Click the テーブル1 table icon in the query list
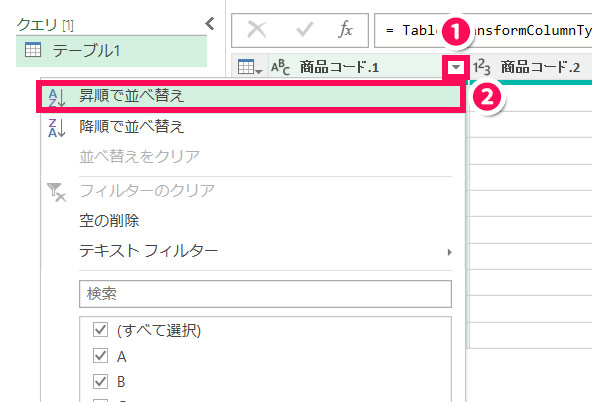This screenshot has height=402, width=592. [x=33, y=50]
